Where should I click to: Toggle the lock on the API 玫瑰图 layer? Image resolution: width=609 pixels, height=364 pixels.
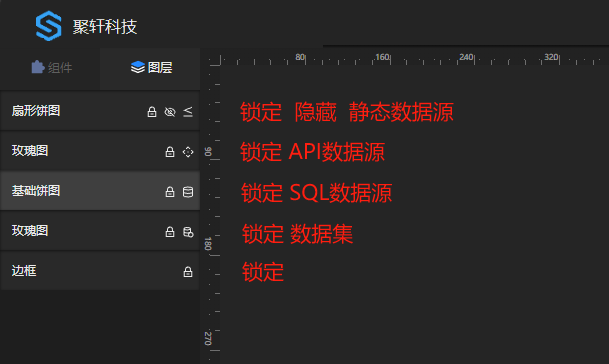(x=170, y=152)
